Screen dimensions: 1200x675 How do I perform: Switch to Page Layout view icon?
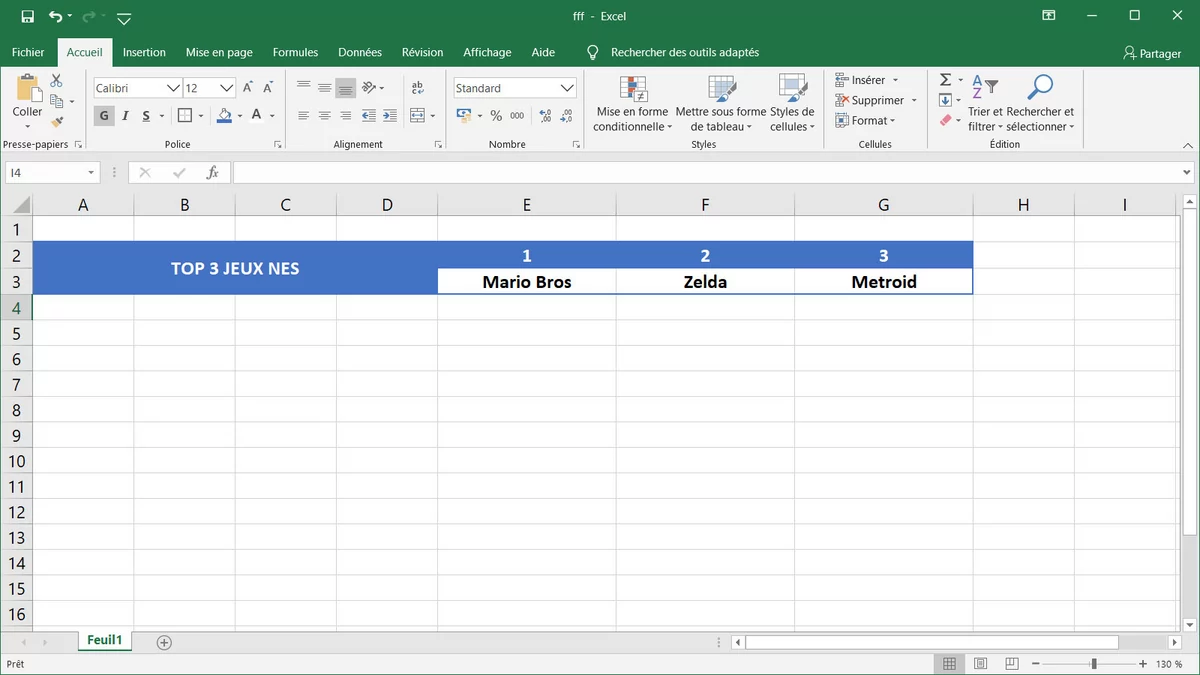tap(980, 664)
